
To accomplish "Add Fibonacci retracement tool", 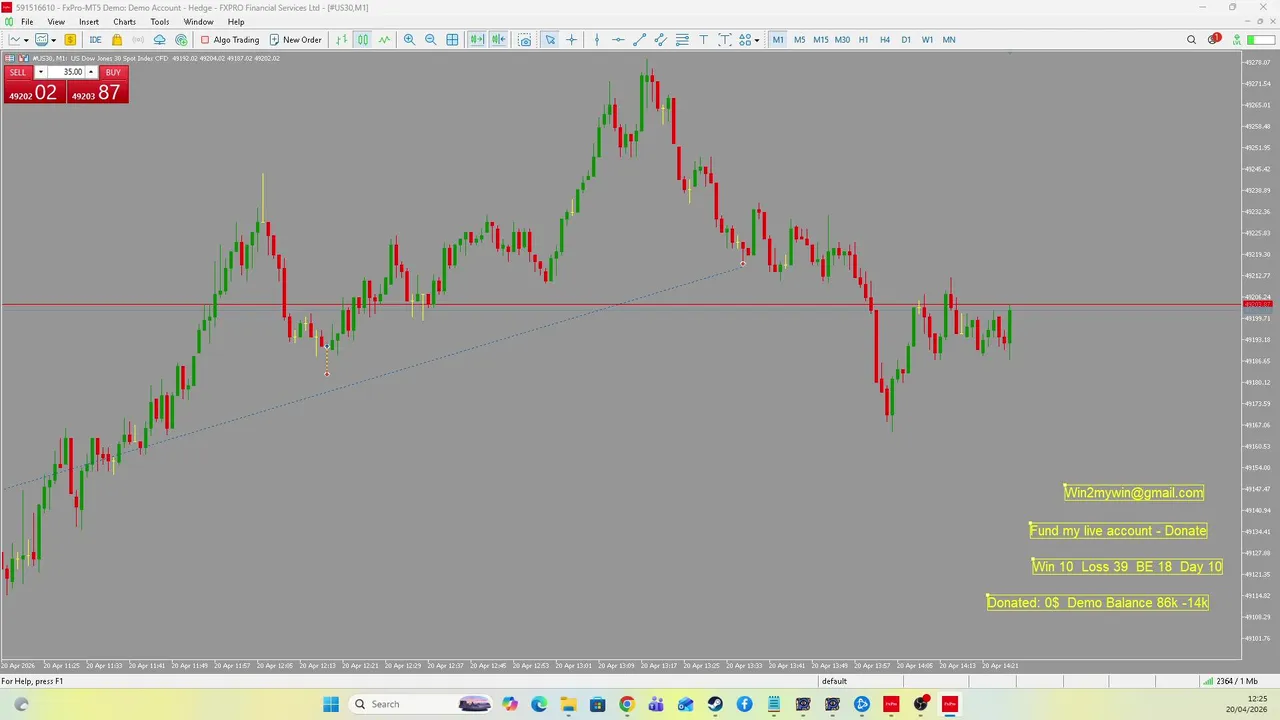I will (682, 40).
